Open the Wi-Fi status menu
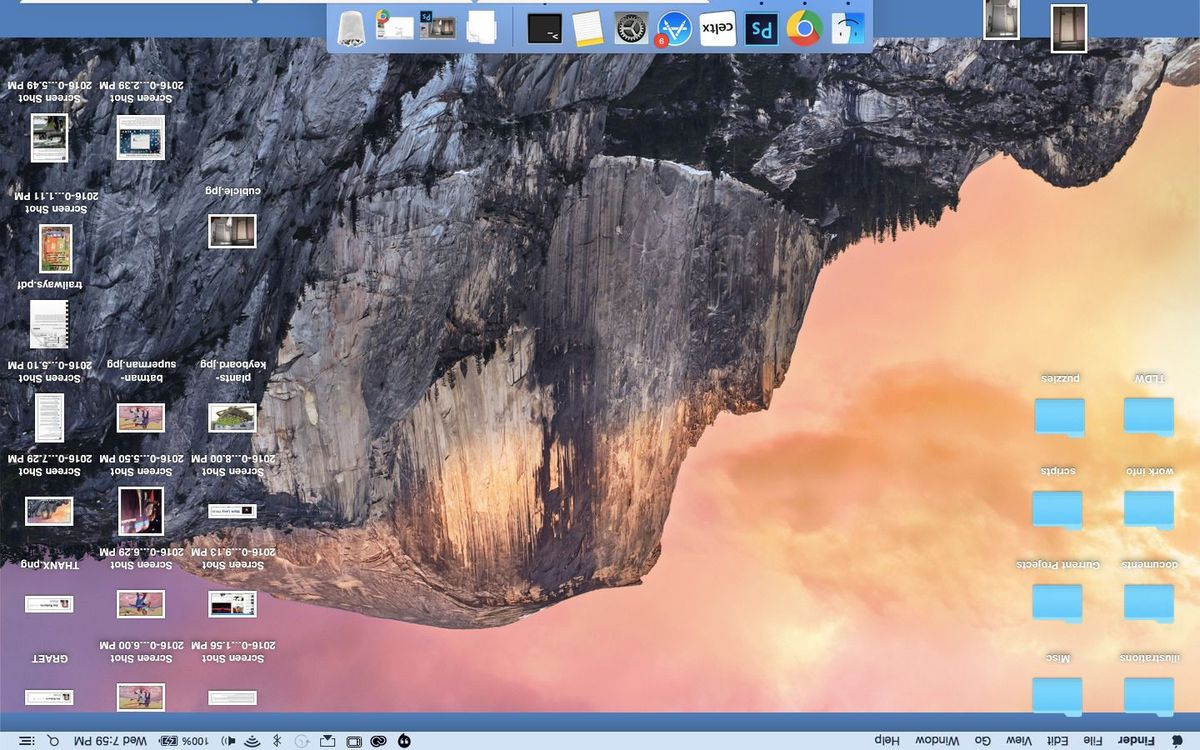The width and height of the screenshot is (1200, 750). pyautogui.click(x=252, y=741)
